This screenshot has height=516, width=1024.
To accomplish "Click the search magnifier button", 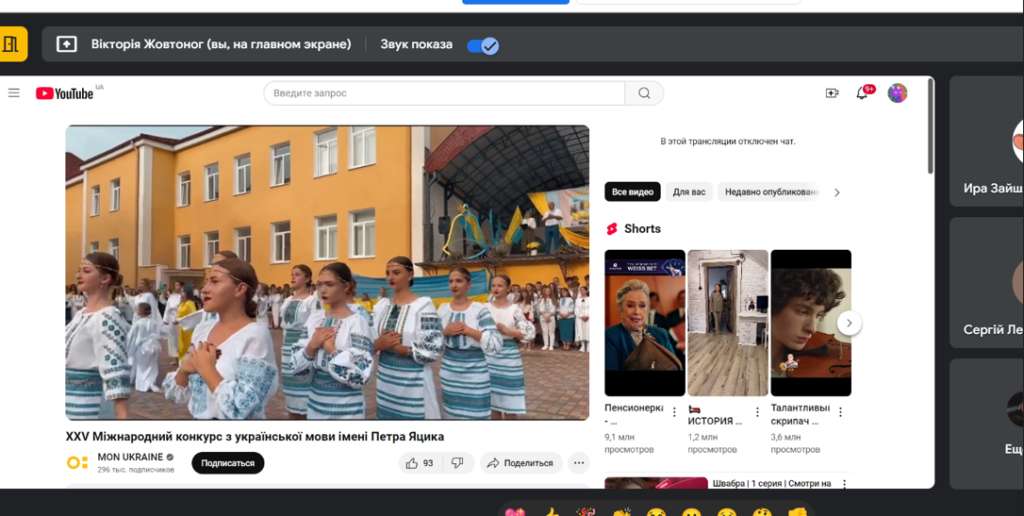I will coord(644,93).
